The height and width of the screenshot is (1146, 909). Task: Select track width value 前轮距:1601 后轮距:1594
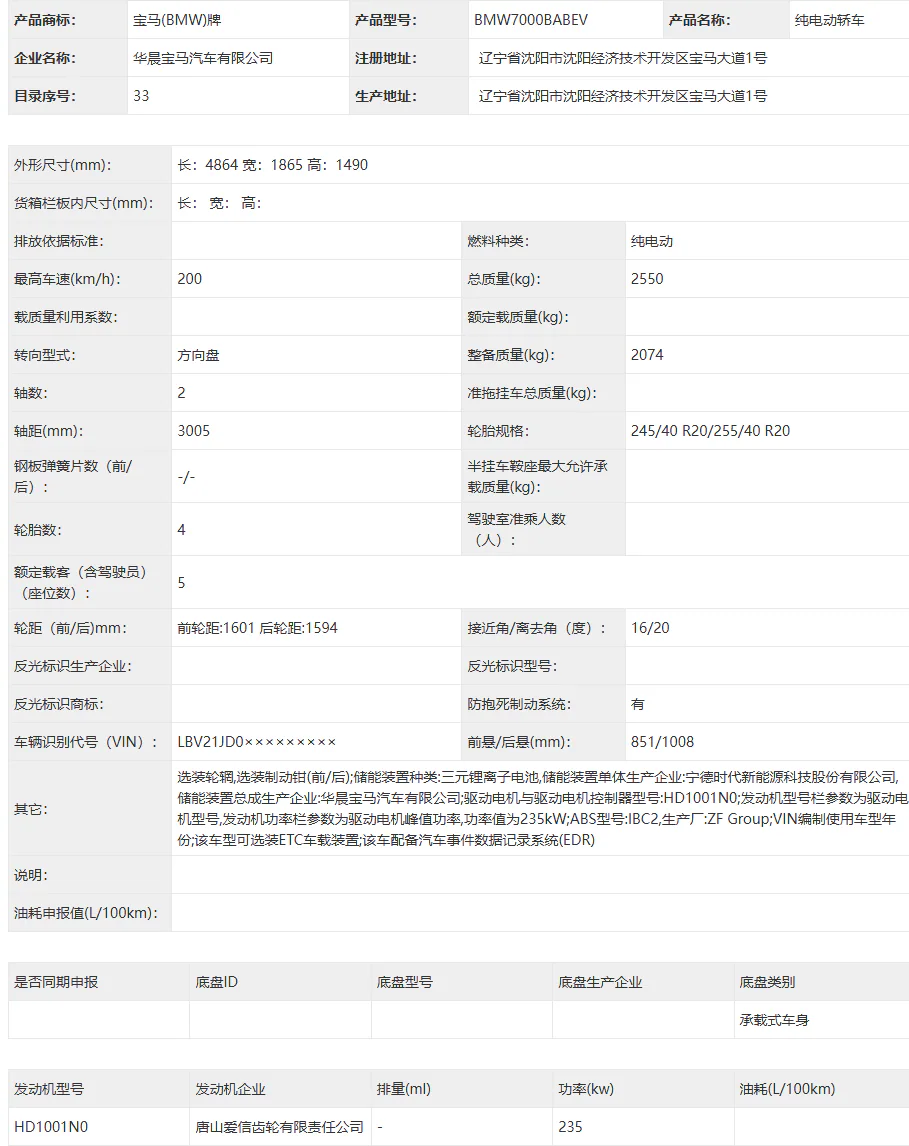click(x=257, y=628)
